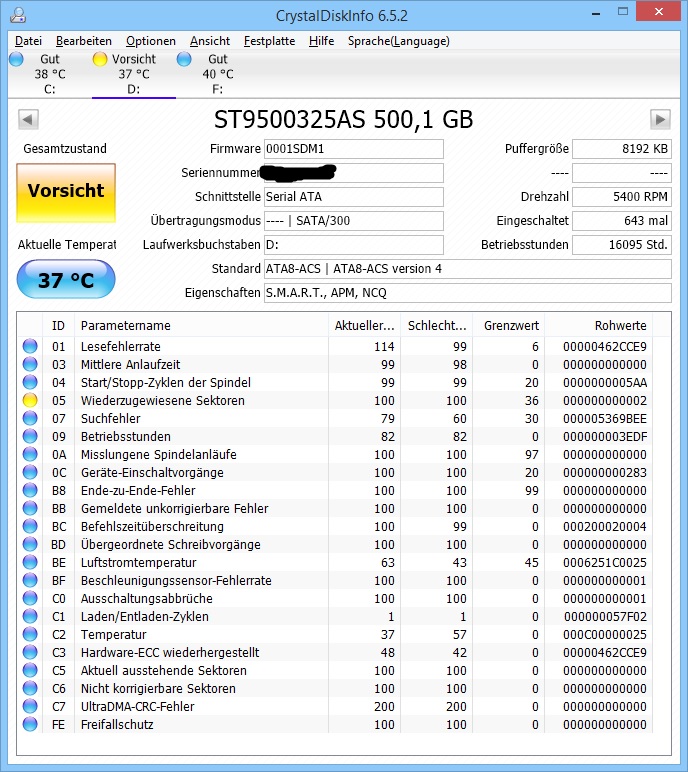Click the Aktueller... column header
The height and width of the screenshot is (772, 688).
[364, 325]
